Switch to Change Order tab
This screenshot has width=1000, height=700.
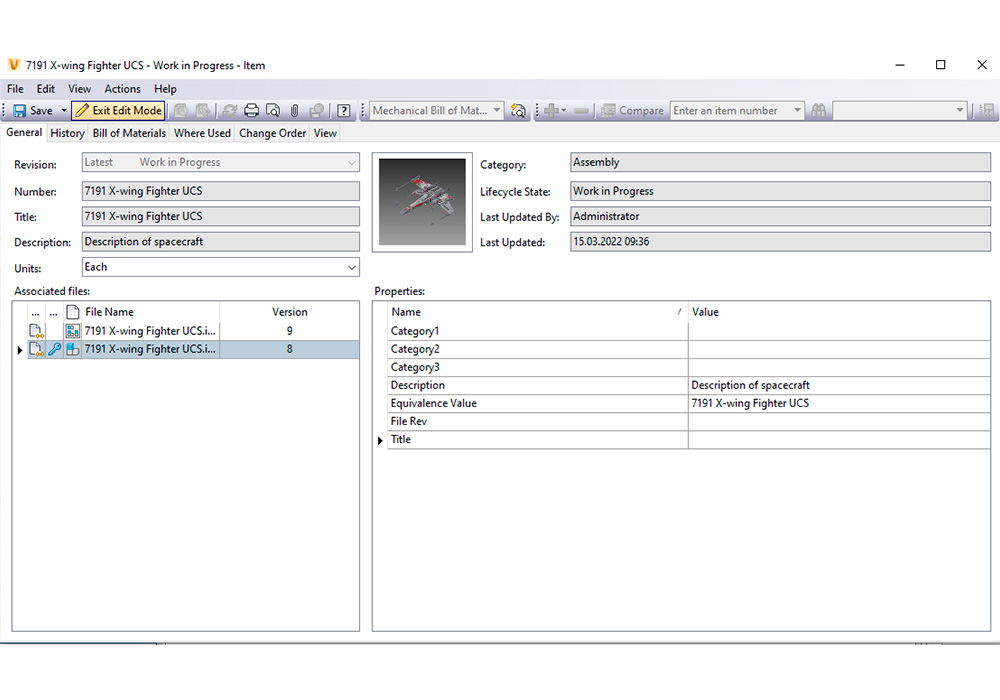pyautogui.click(x=272, y=133)
